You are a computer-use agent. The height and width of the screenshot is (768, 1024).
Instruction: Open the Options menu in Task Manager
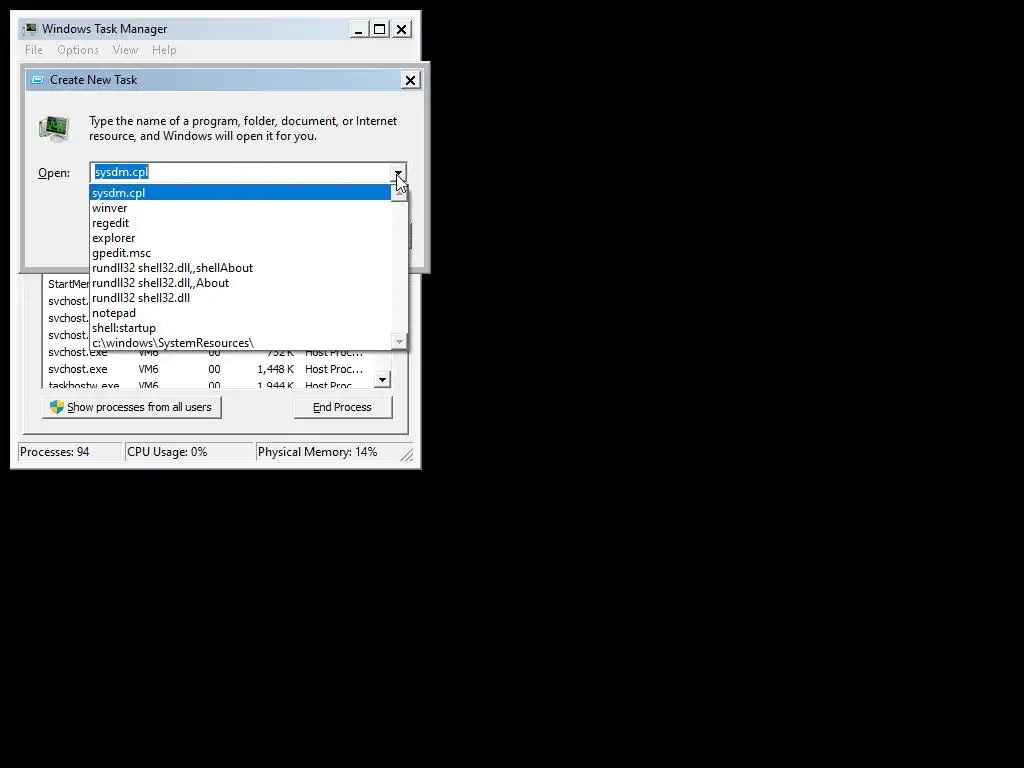(x=78, y=50)
